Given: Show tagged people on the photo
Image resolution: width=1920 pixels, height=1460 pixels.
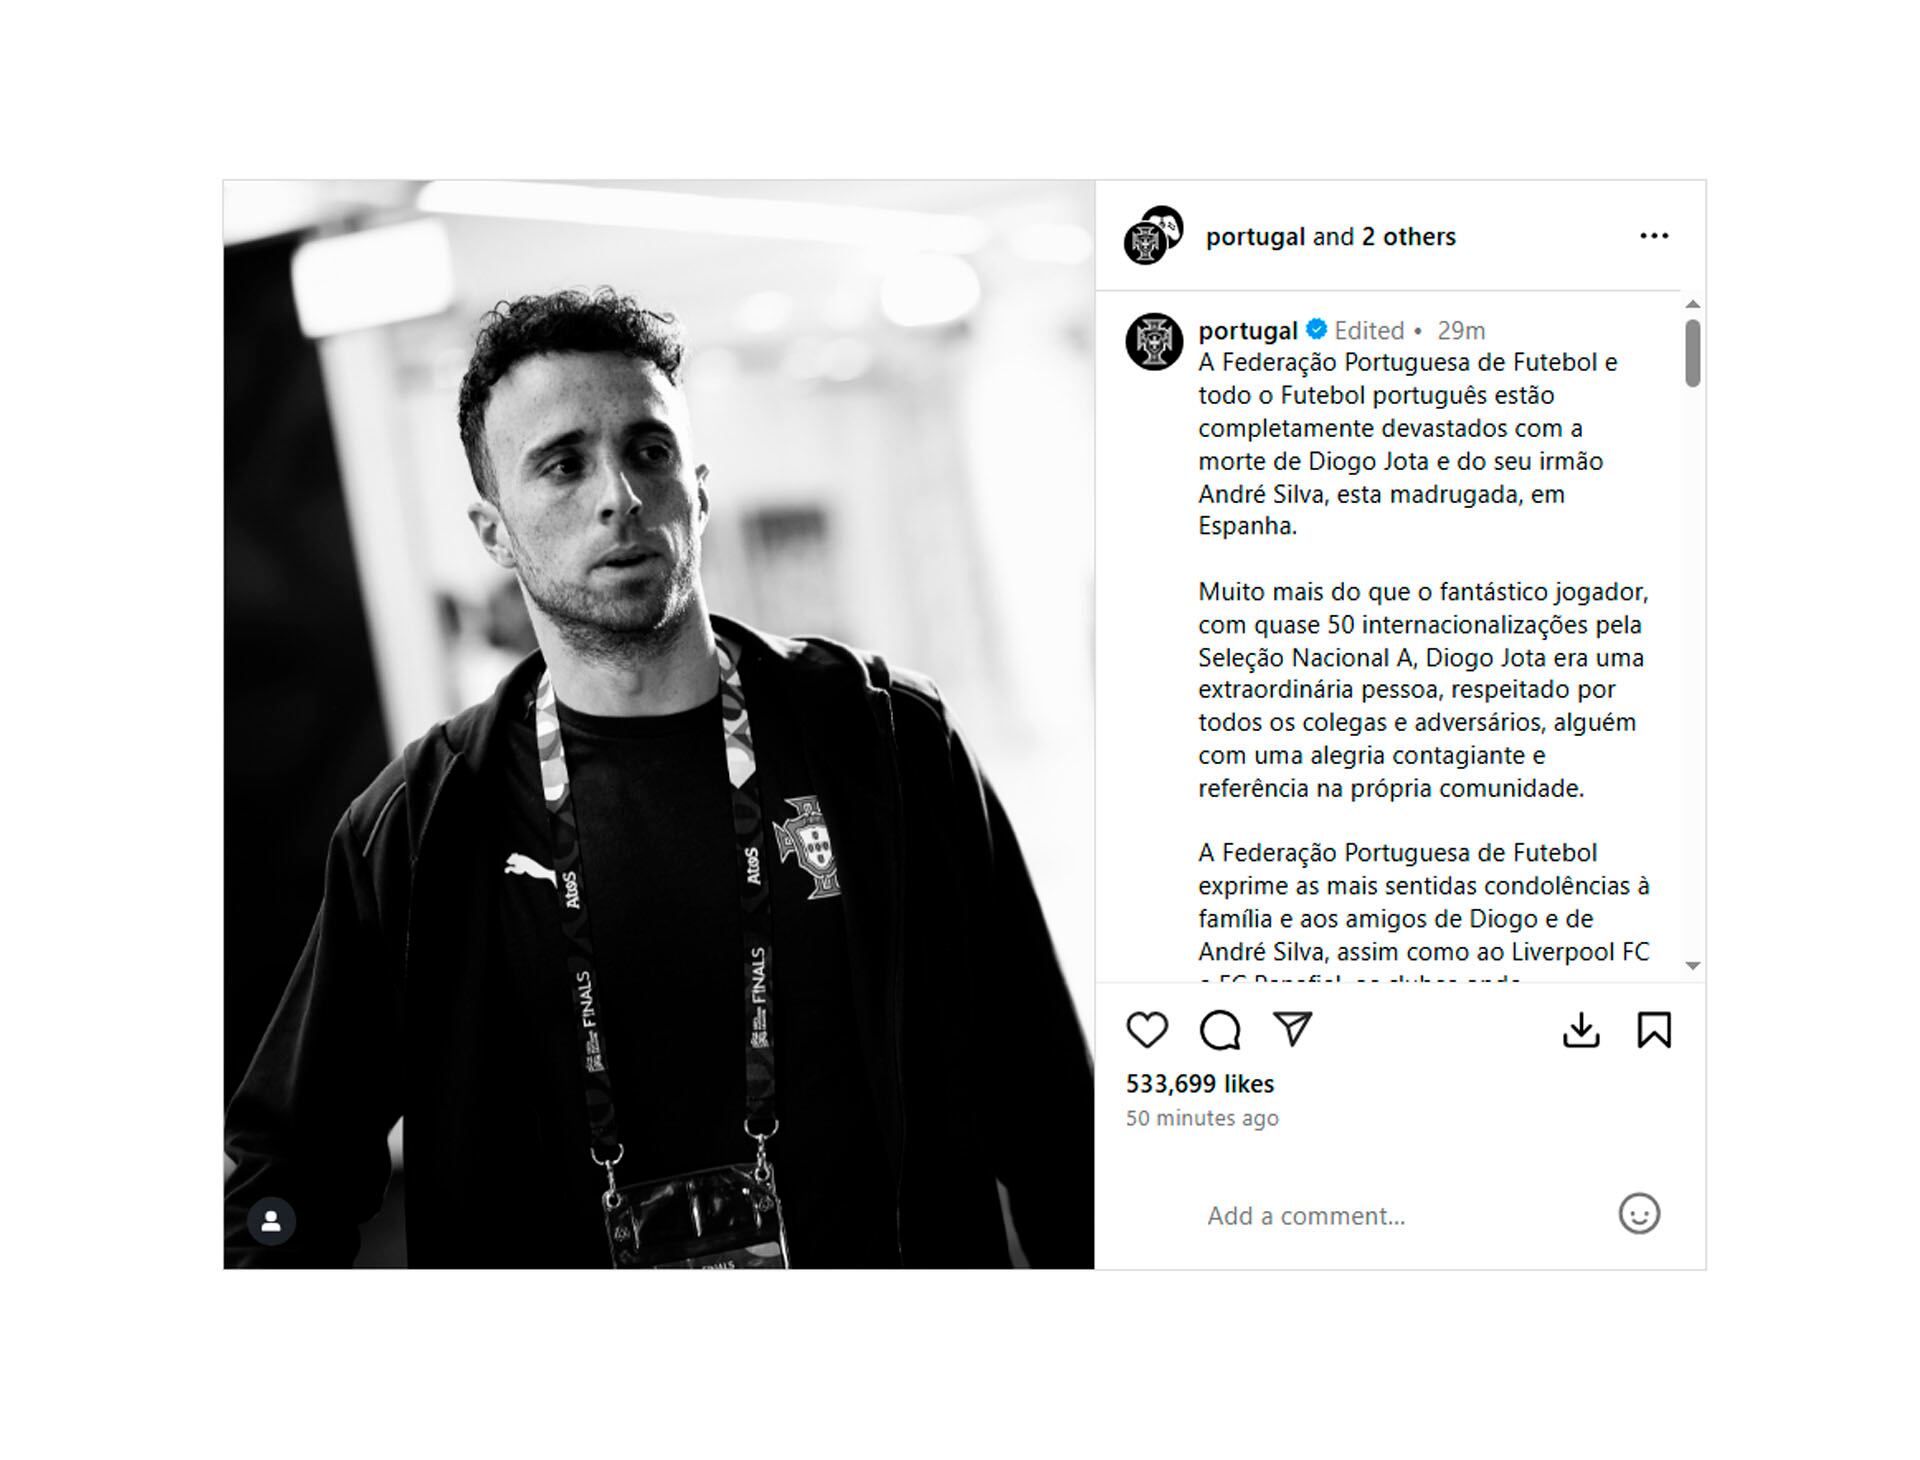Looking at the screenshot, I should pos(271,1221).
